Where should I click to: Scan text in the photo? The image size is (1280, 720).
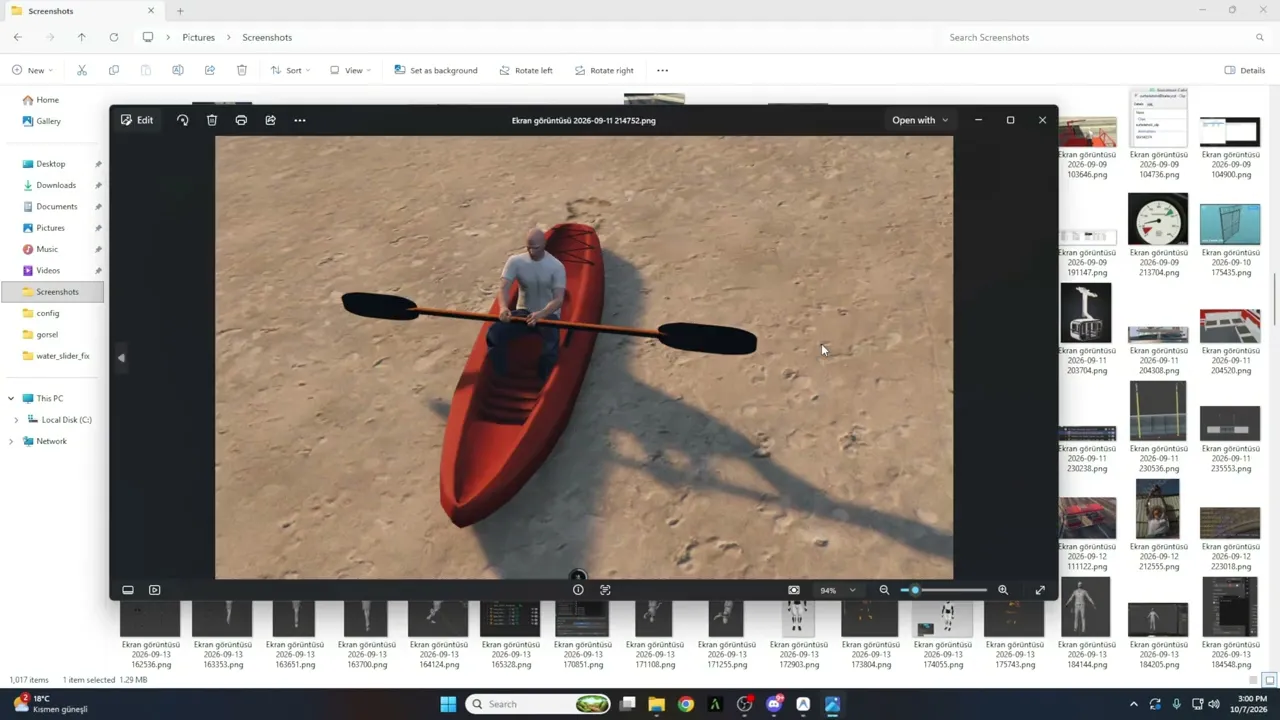(605, 590)
